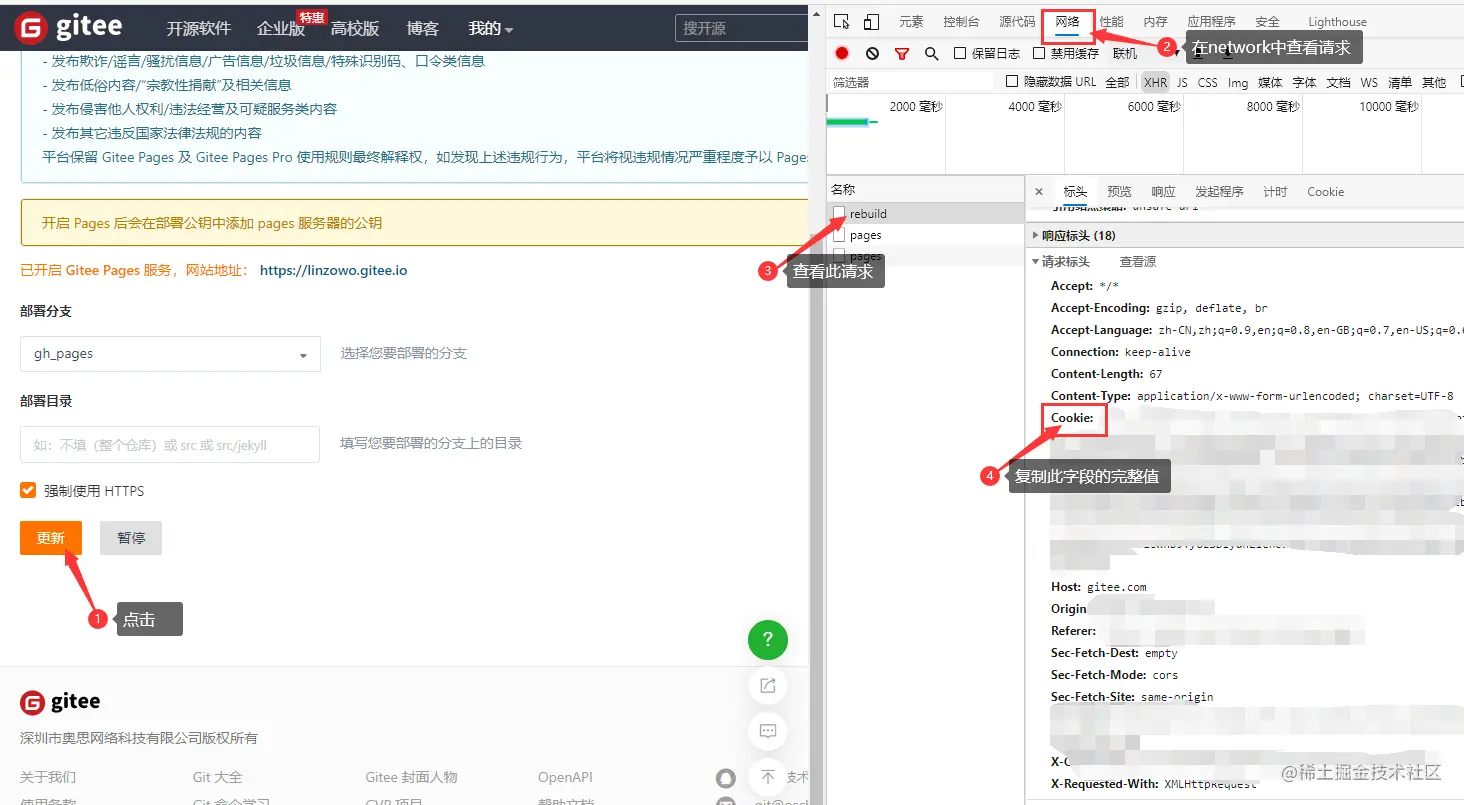The height and width of the screenshot is (805, 1464).
Task: Uncheck the 强制使用 HTTPS checkbox
Action: pyautogui.click(x=28, y=490)
